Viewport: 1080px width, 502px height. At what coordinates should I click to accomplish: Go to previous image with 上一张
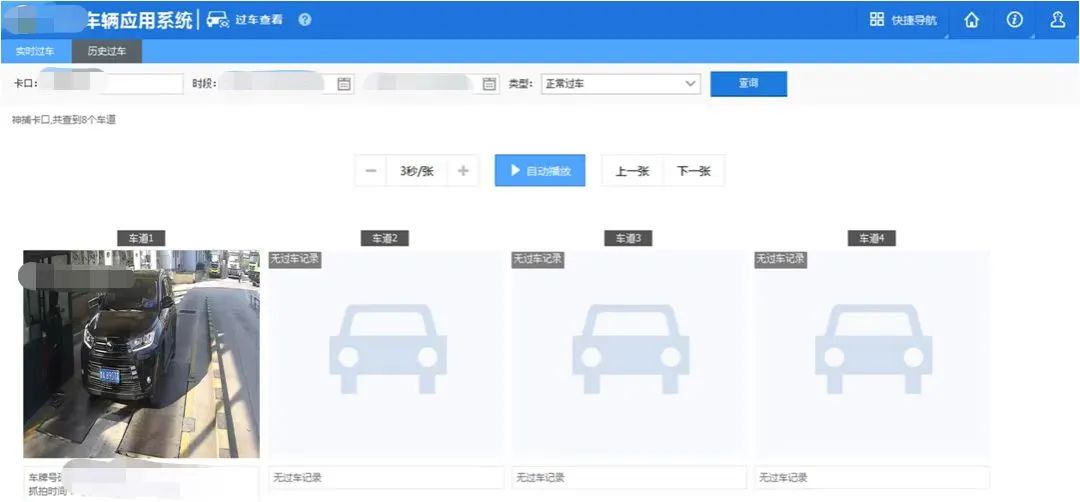coord(632,171)
